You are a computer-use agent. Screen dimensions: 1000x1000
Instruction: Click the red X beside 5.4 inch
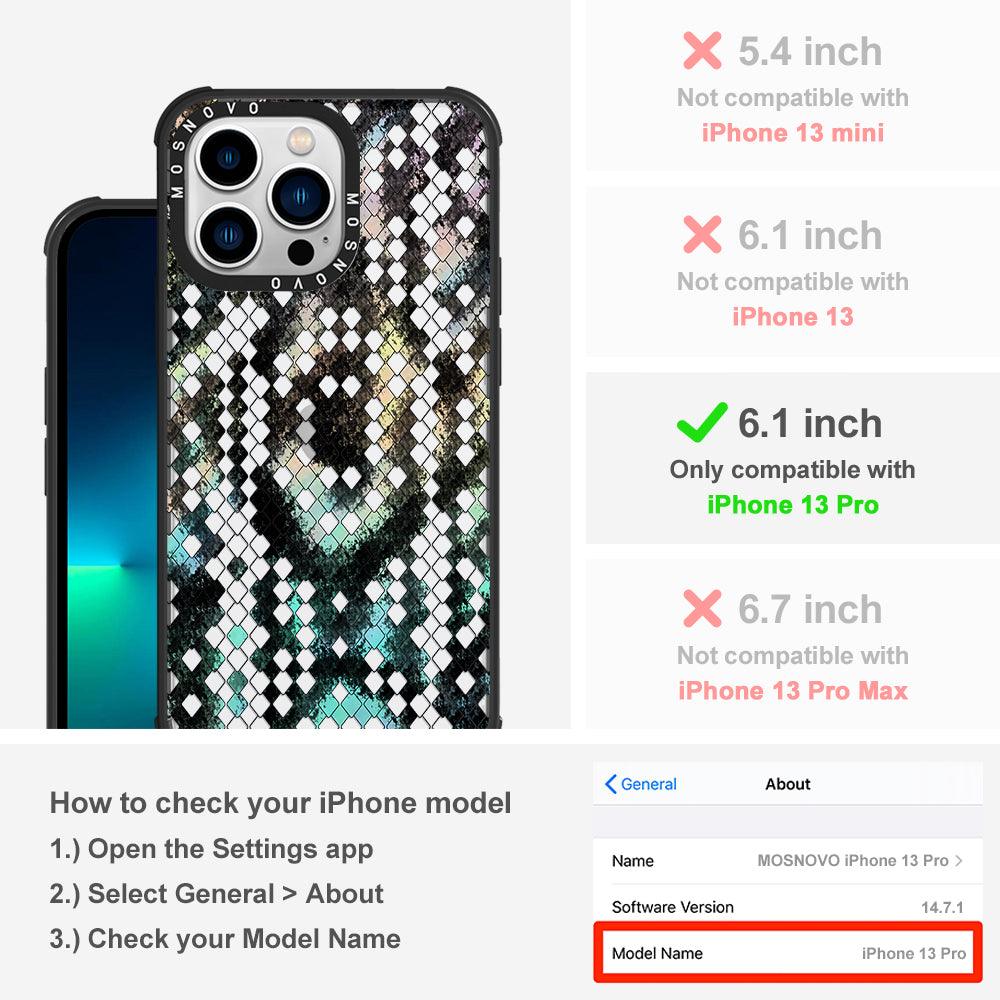[x=702, y=50]
